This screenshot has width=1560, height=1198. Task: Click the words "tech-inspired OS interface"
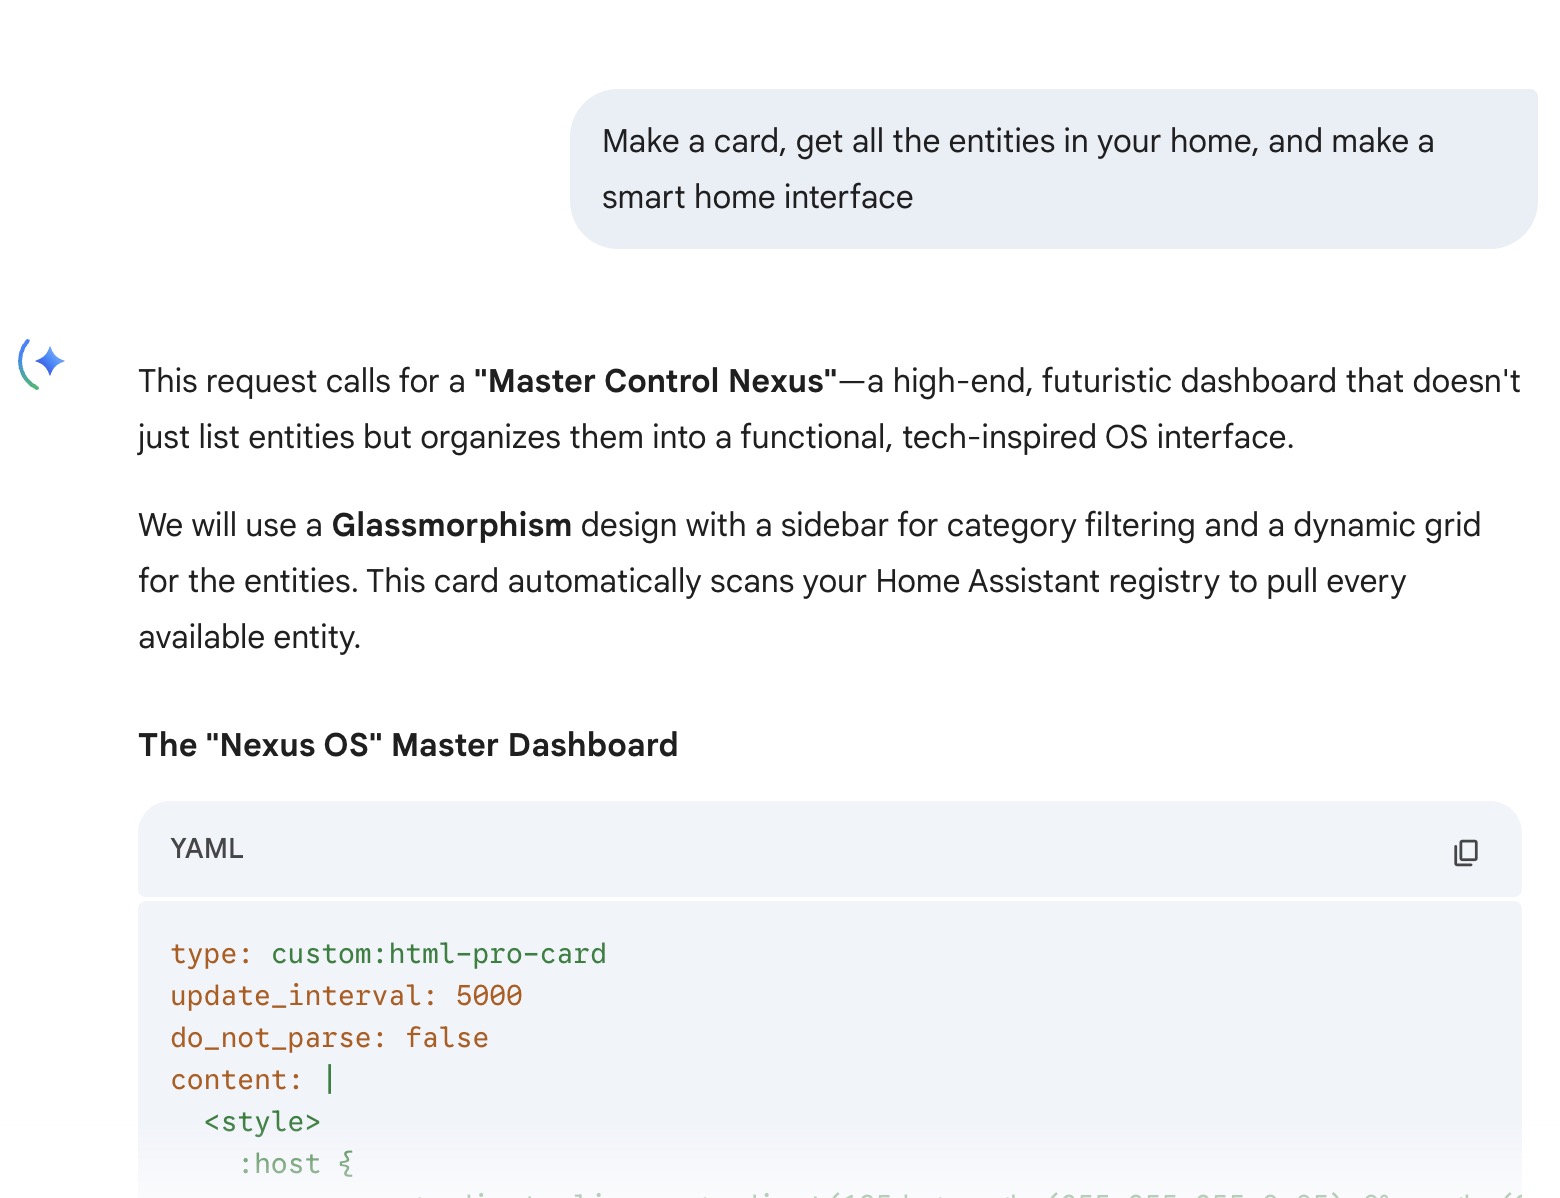[x=1097, y=437]
